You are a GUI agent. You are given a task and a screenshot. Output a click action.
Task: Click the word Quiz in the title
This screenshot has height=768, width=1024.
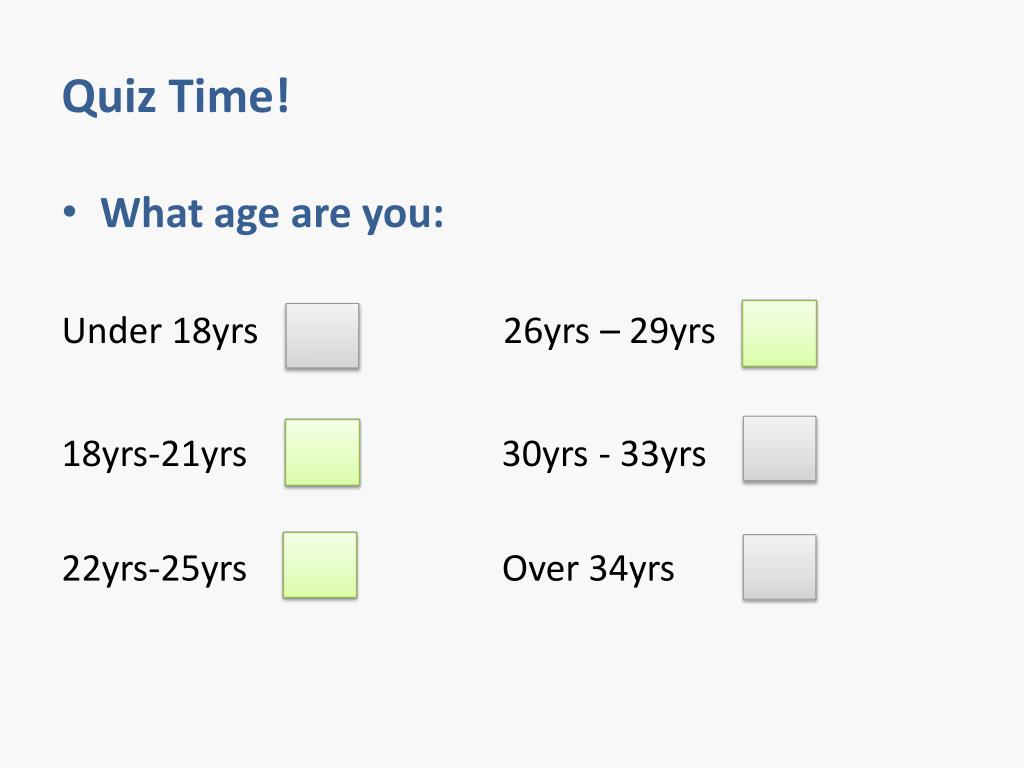[109, 97]
